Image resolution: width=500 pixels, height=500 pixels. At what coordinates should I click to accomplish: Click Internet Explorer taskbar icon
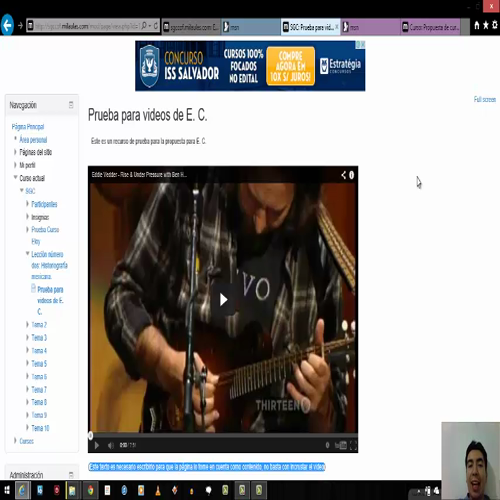pos(22,490)
